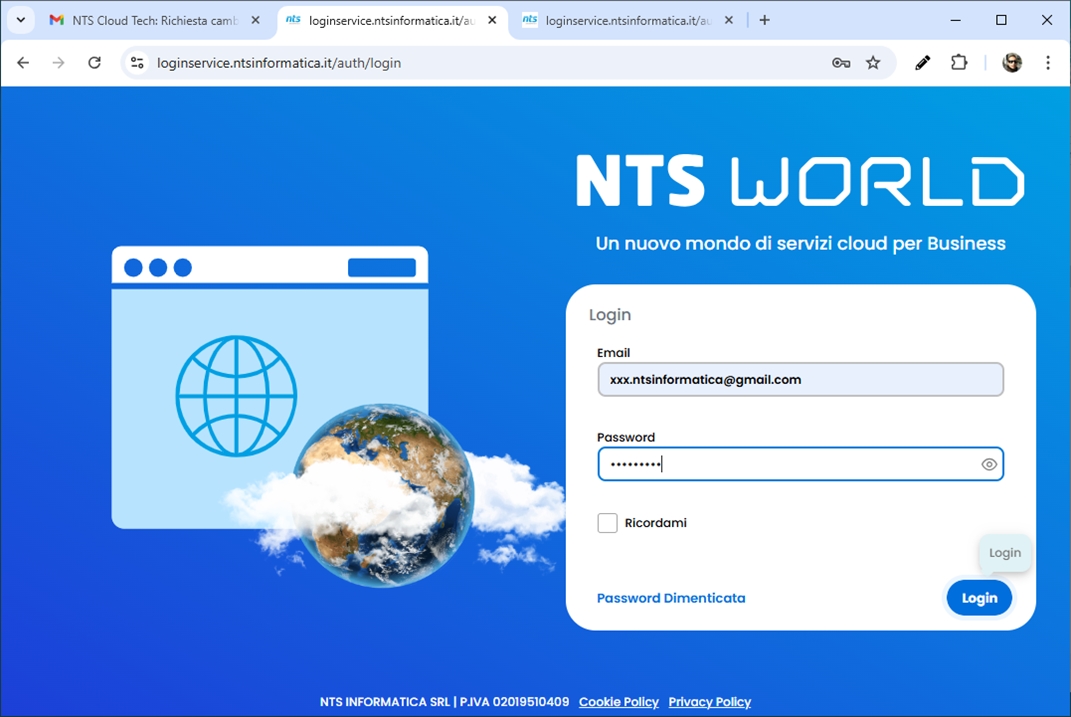
Task: Expand the tab search dropdown
Action: click(20, 20)
